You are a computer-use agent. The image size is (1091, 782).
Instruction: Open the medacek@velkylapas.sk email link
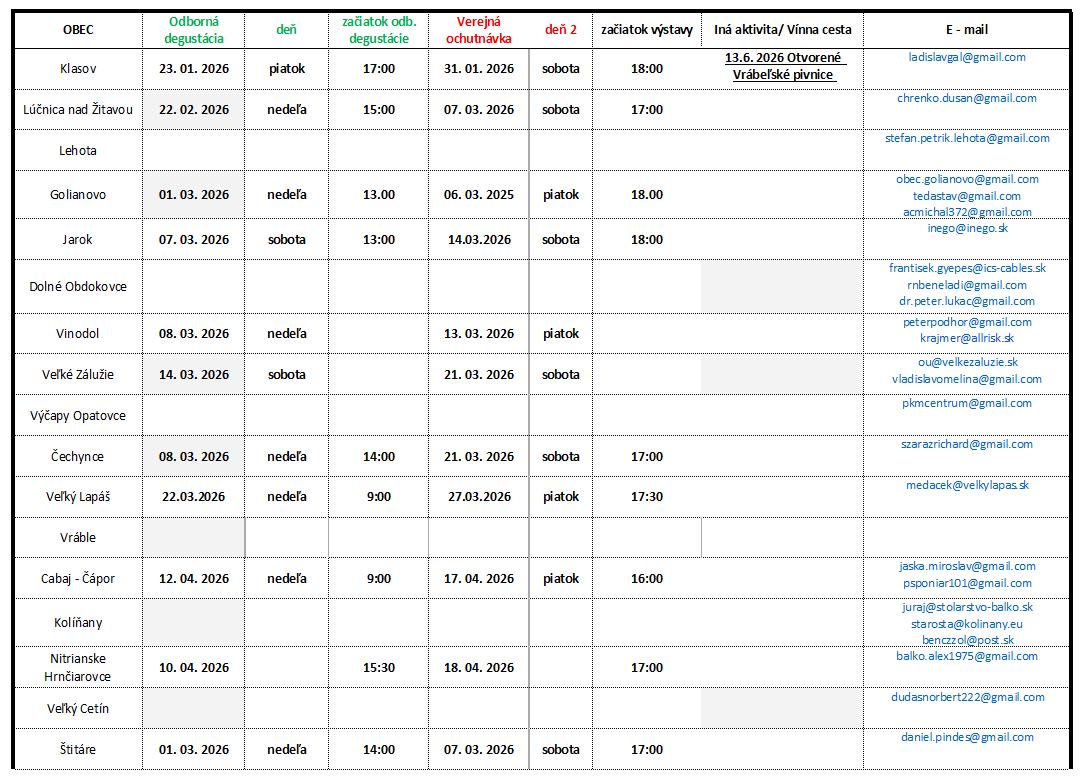click(x=966, y=485)
